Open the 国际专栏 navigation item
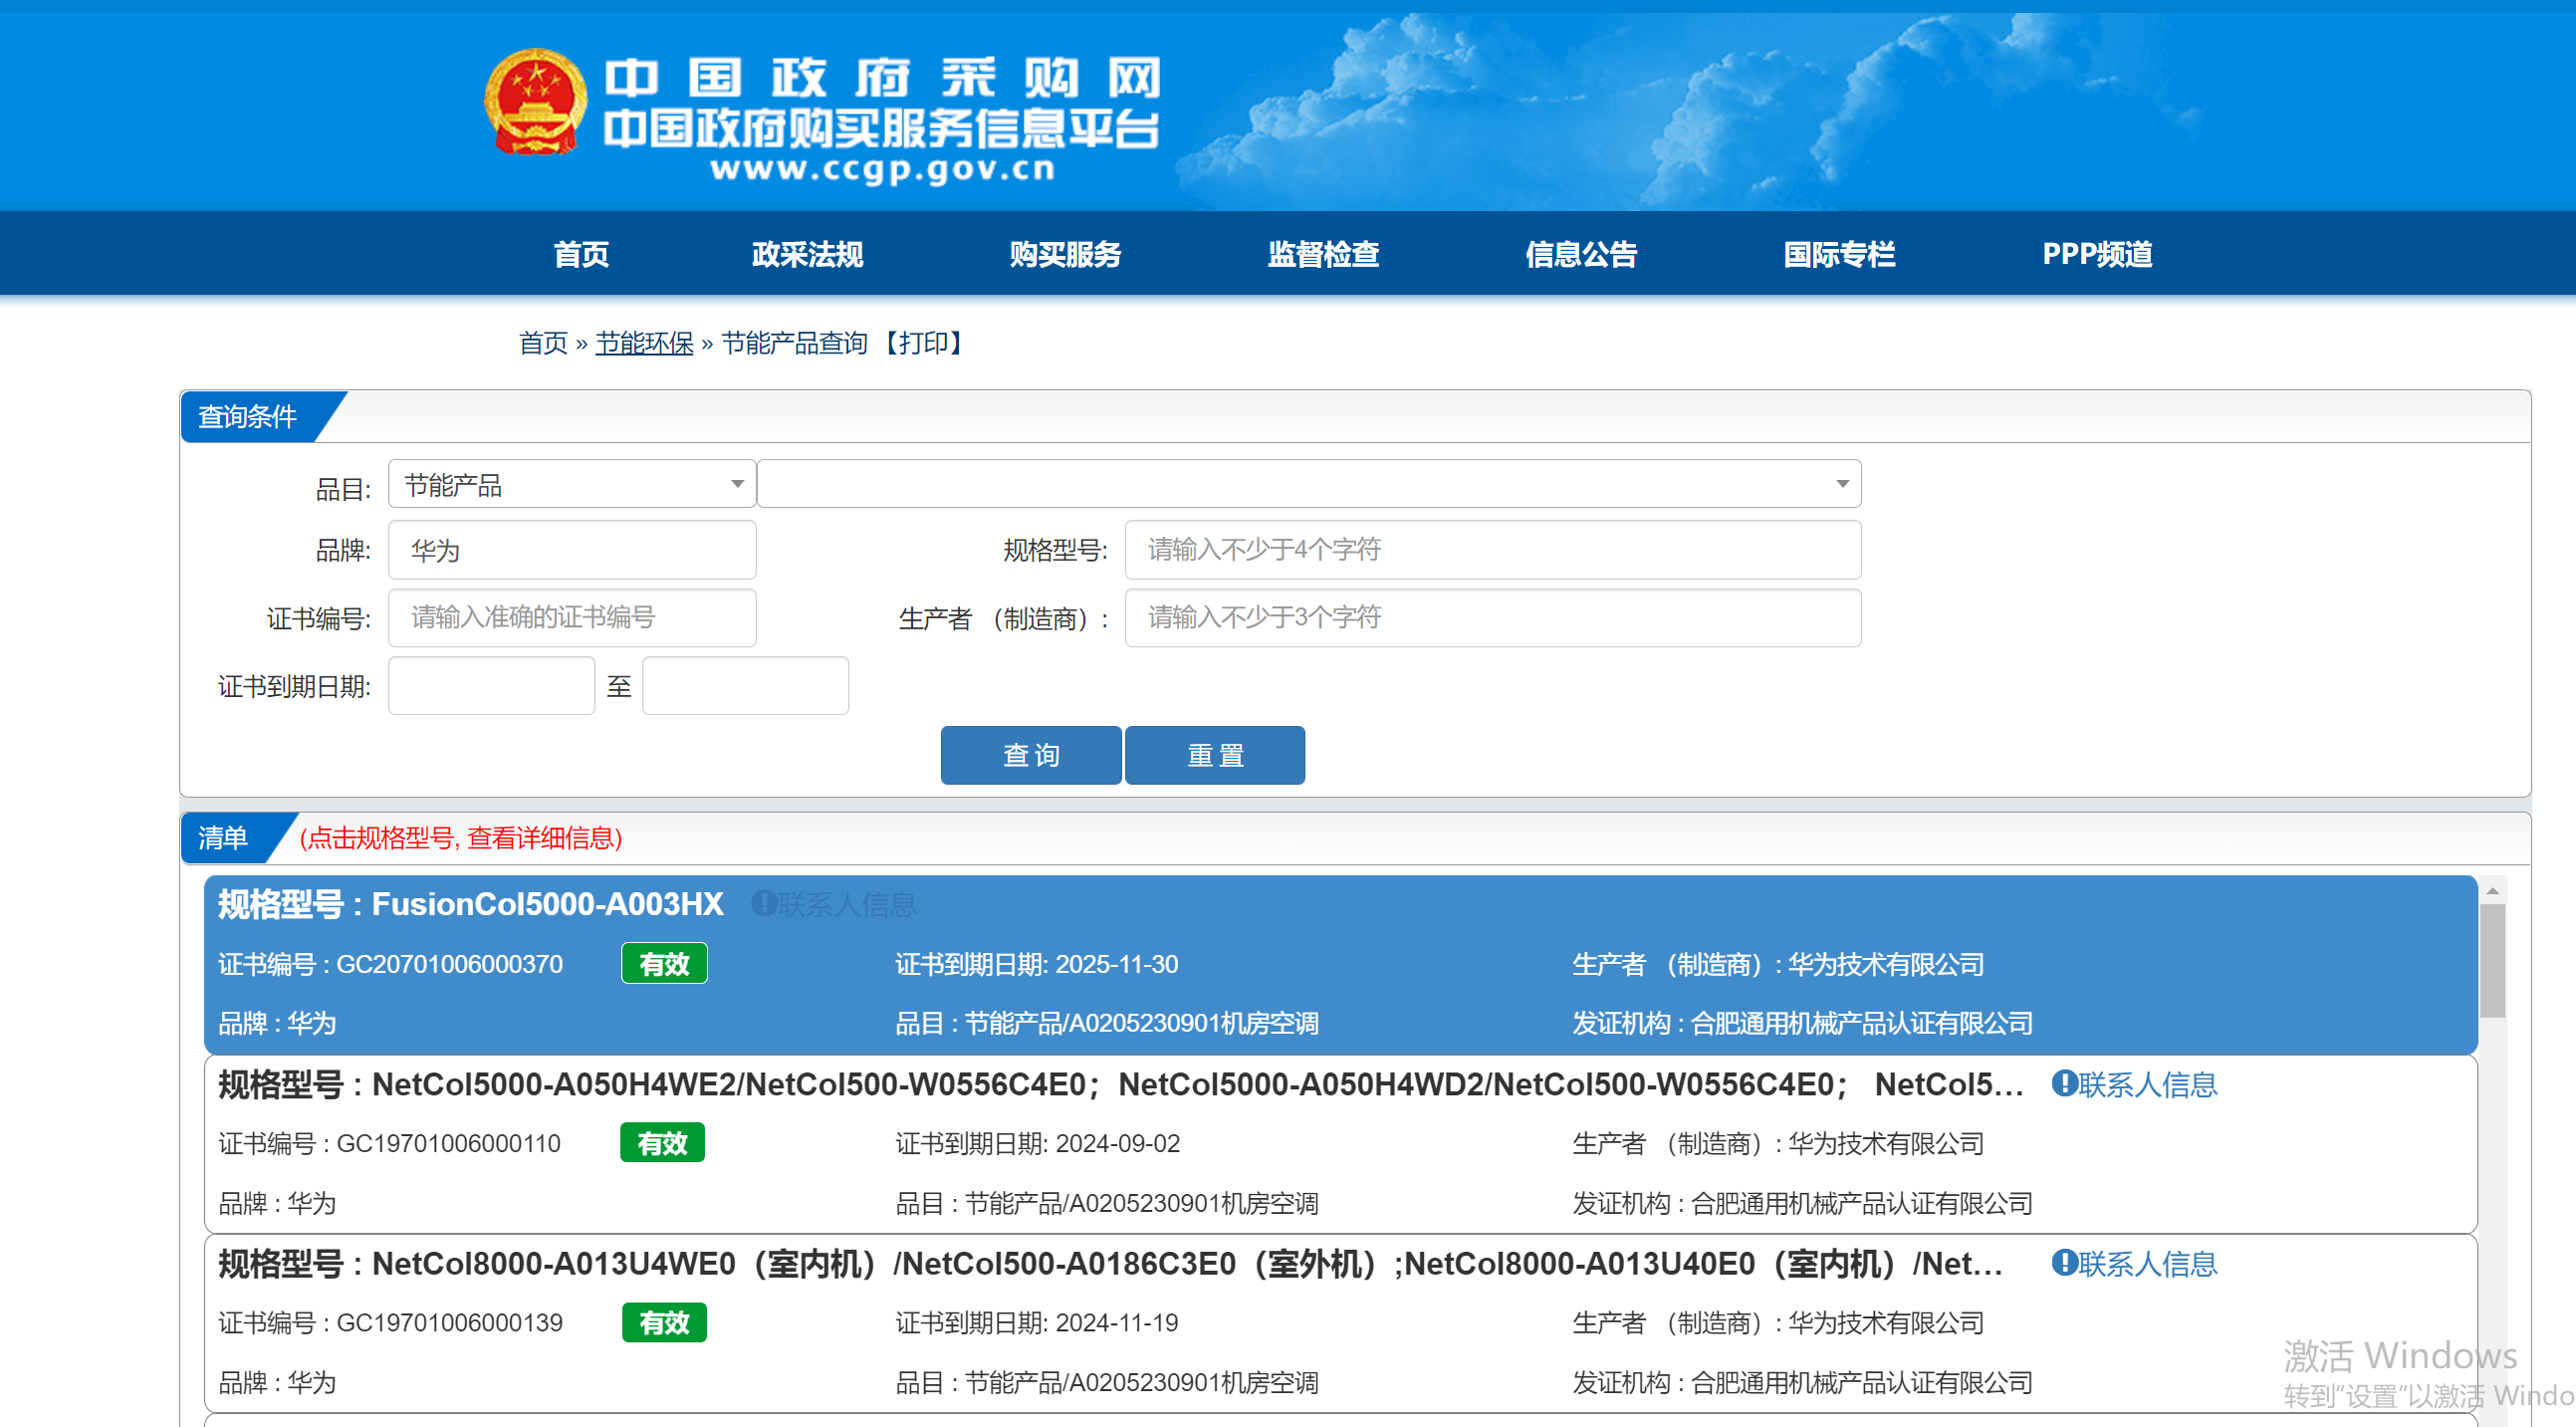 pos(1839,254)
